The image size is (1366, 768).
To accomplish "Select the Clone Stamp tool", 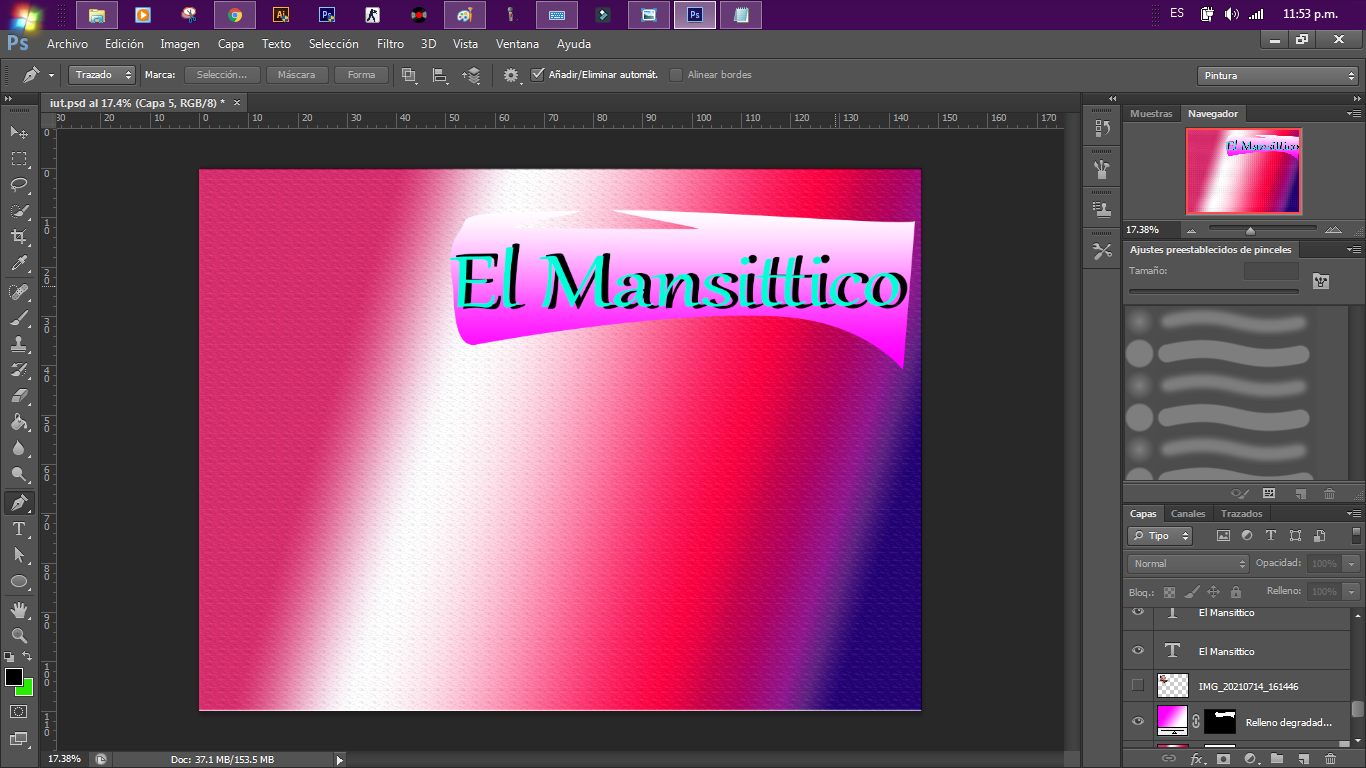I will coord(19,344).
